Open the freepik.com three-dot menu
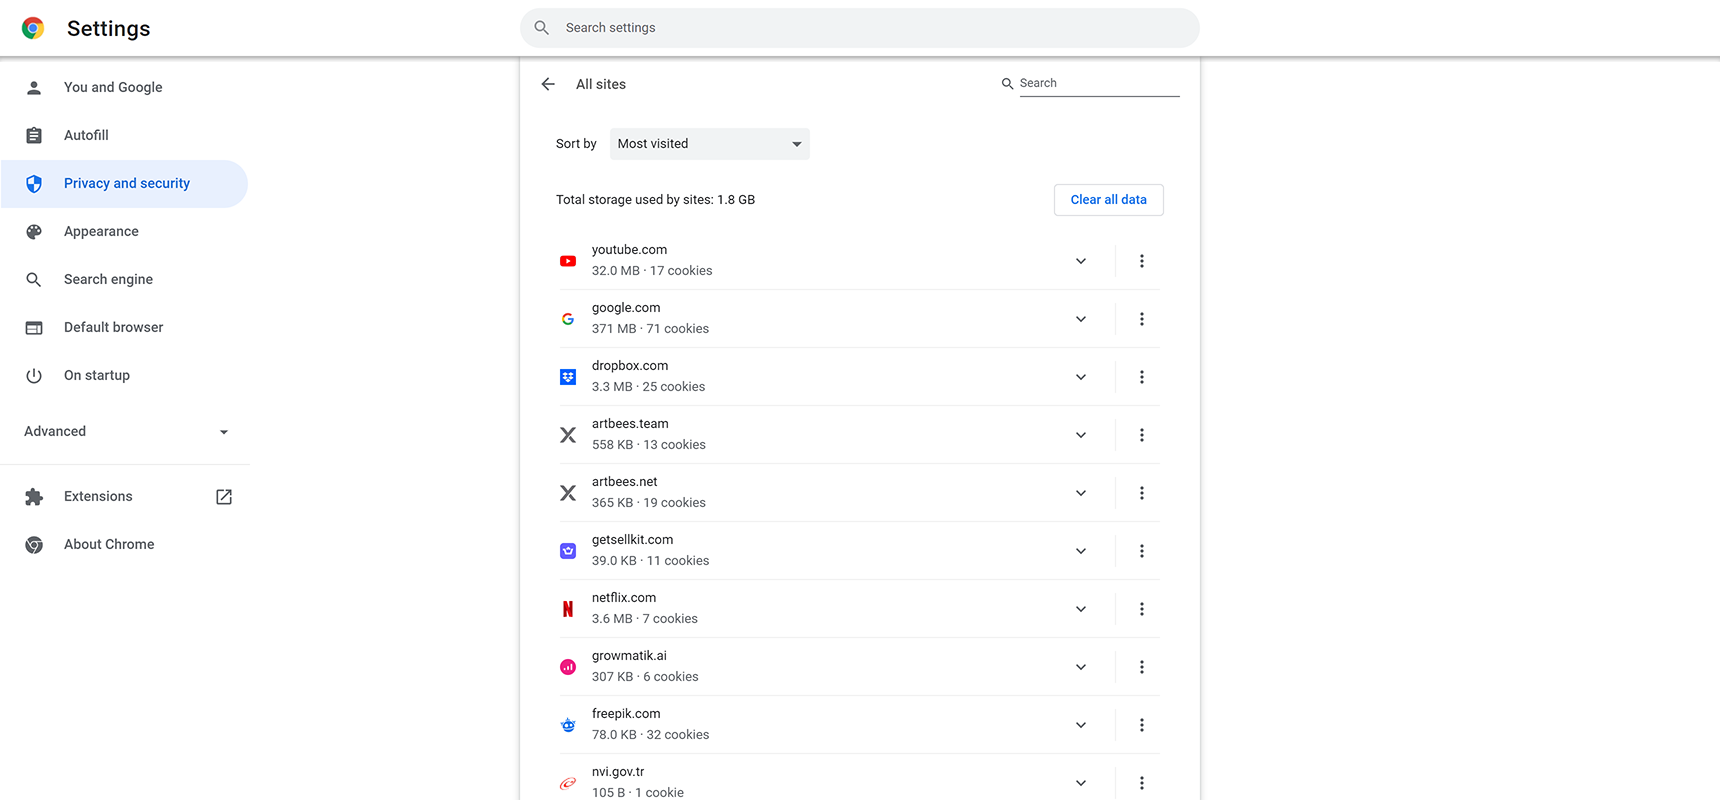 click(1141, 725)
